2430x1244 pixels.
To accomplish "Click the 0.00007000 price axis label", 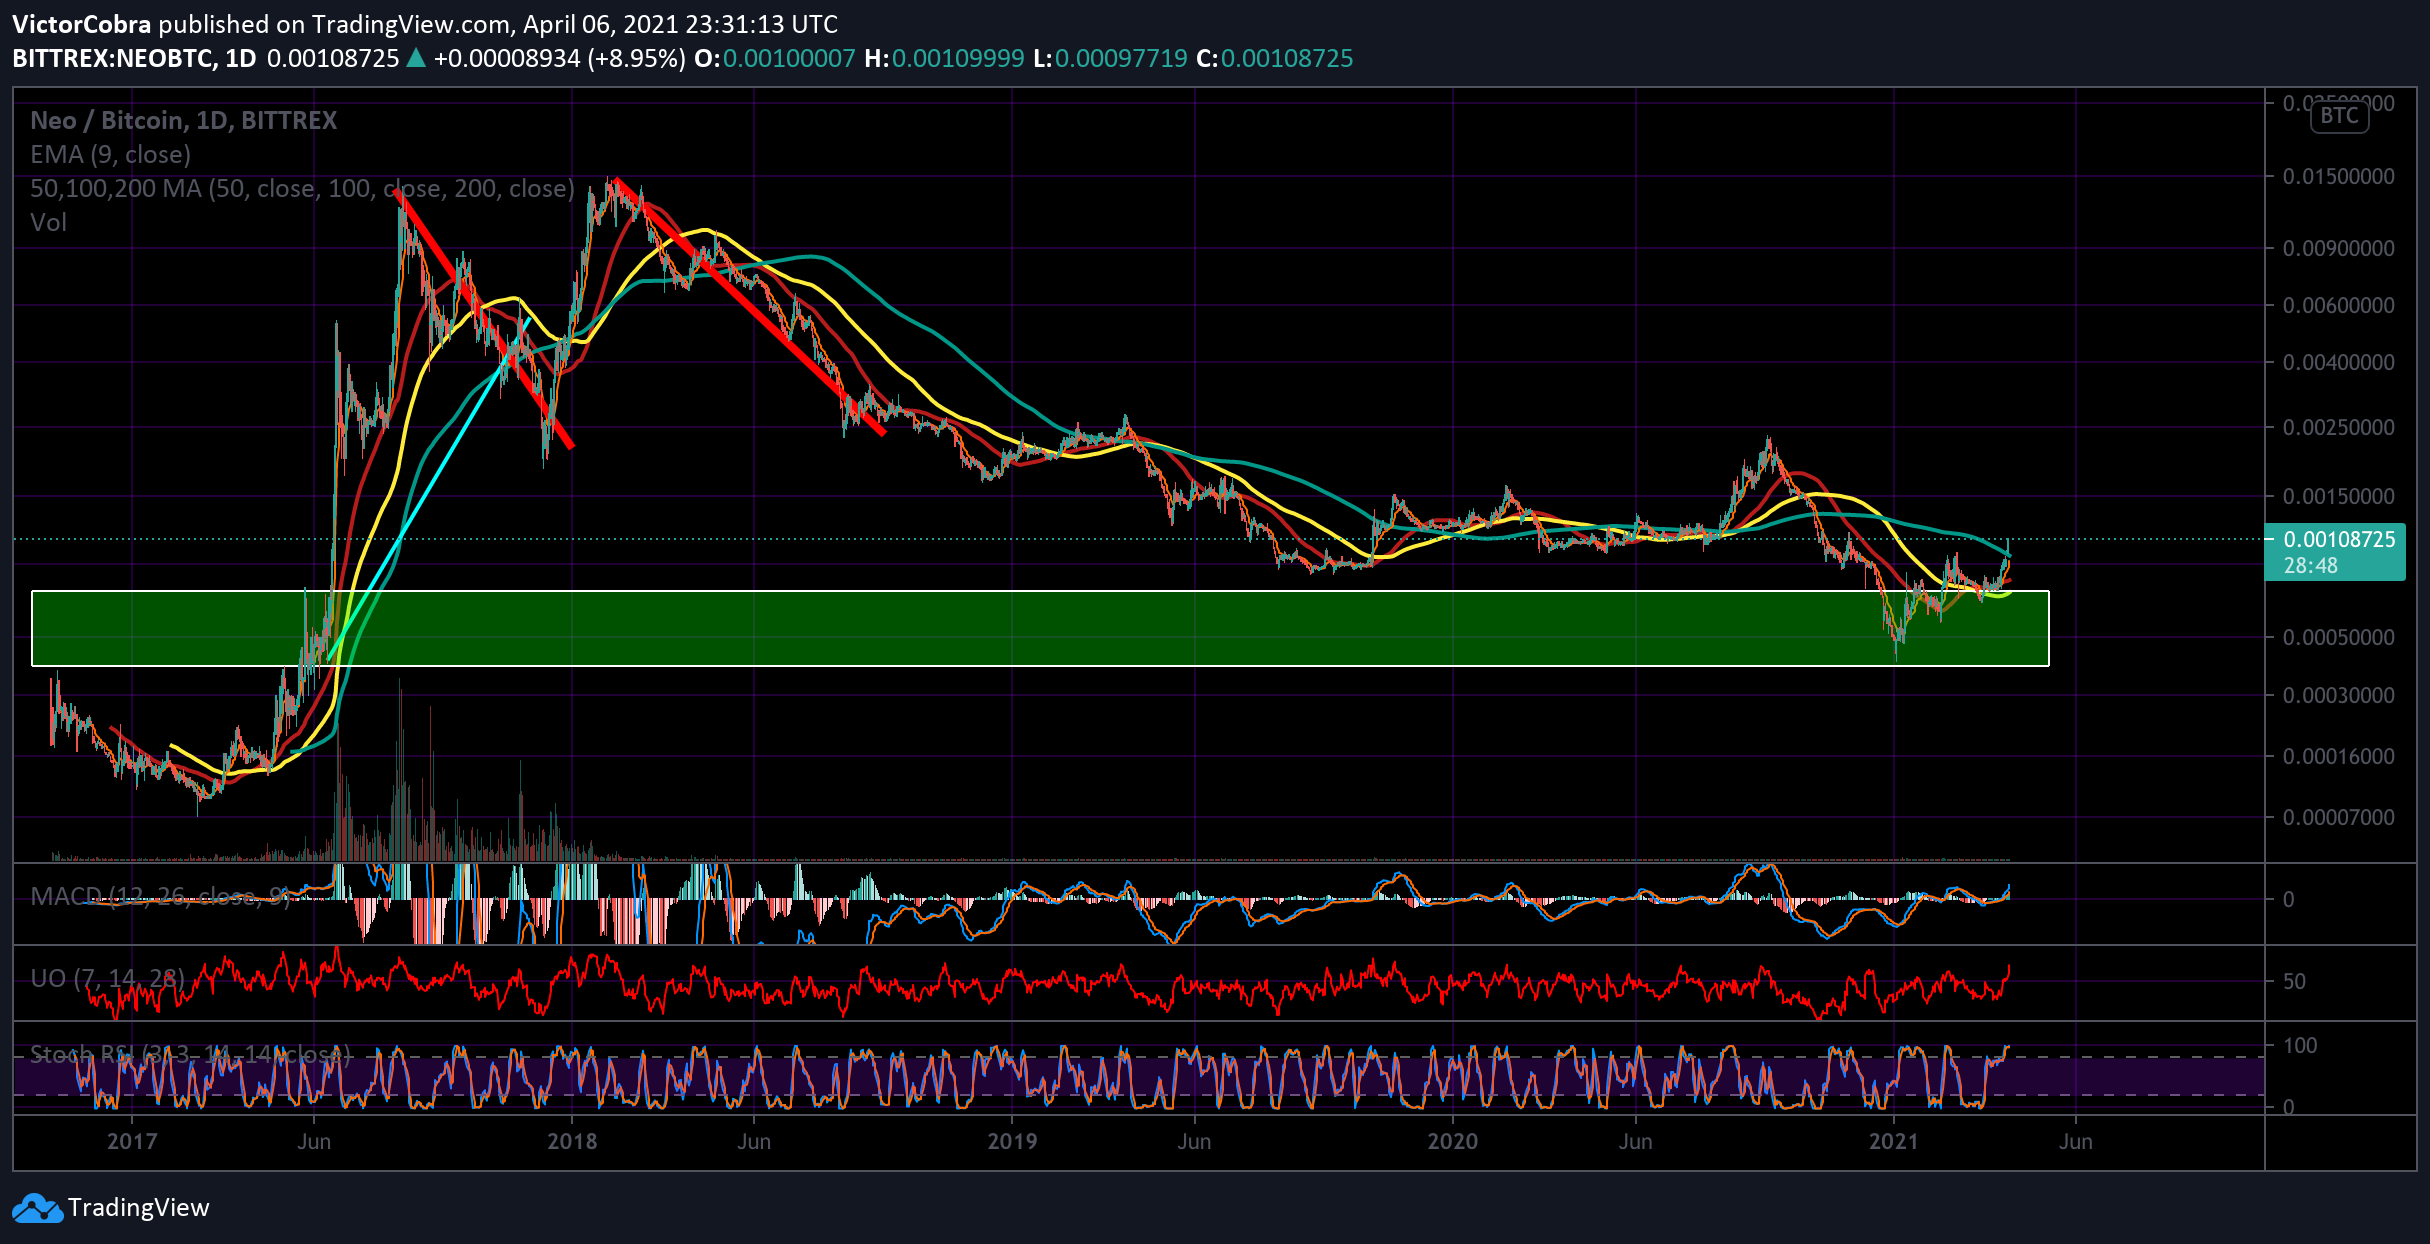I will (2339, 817).
